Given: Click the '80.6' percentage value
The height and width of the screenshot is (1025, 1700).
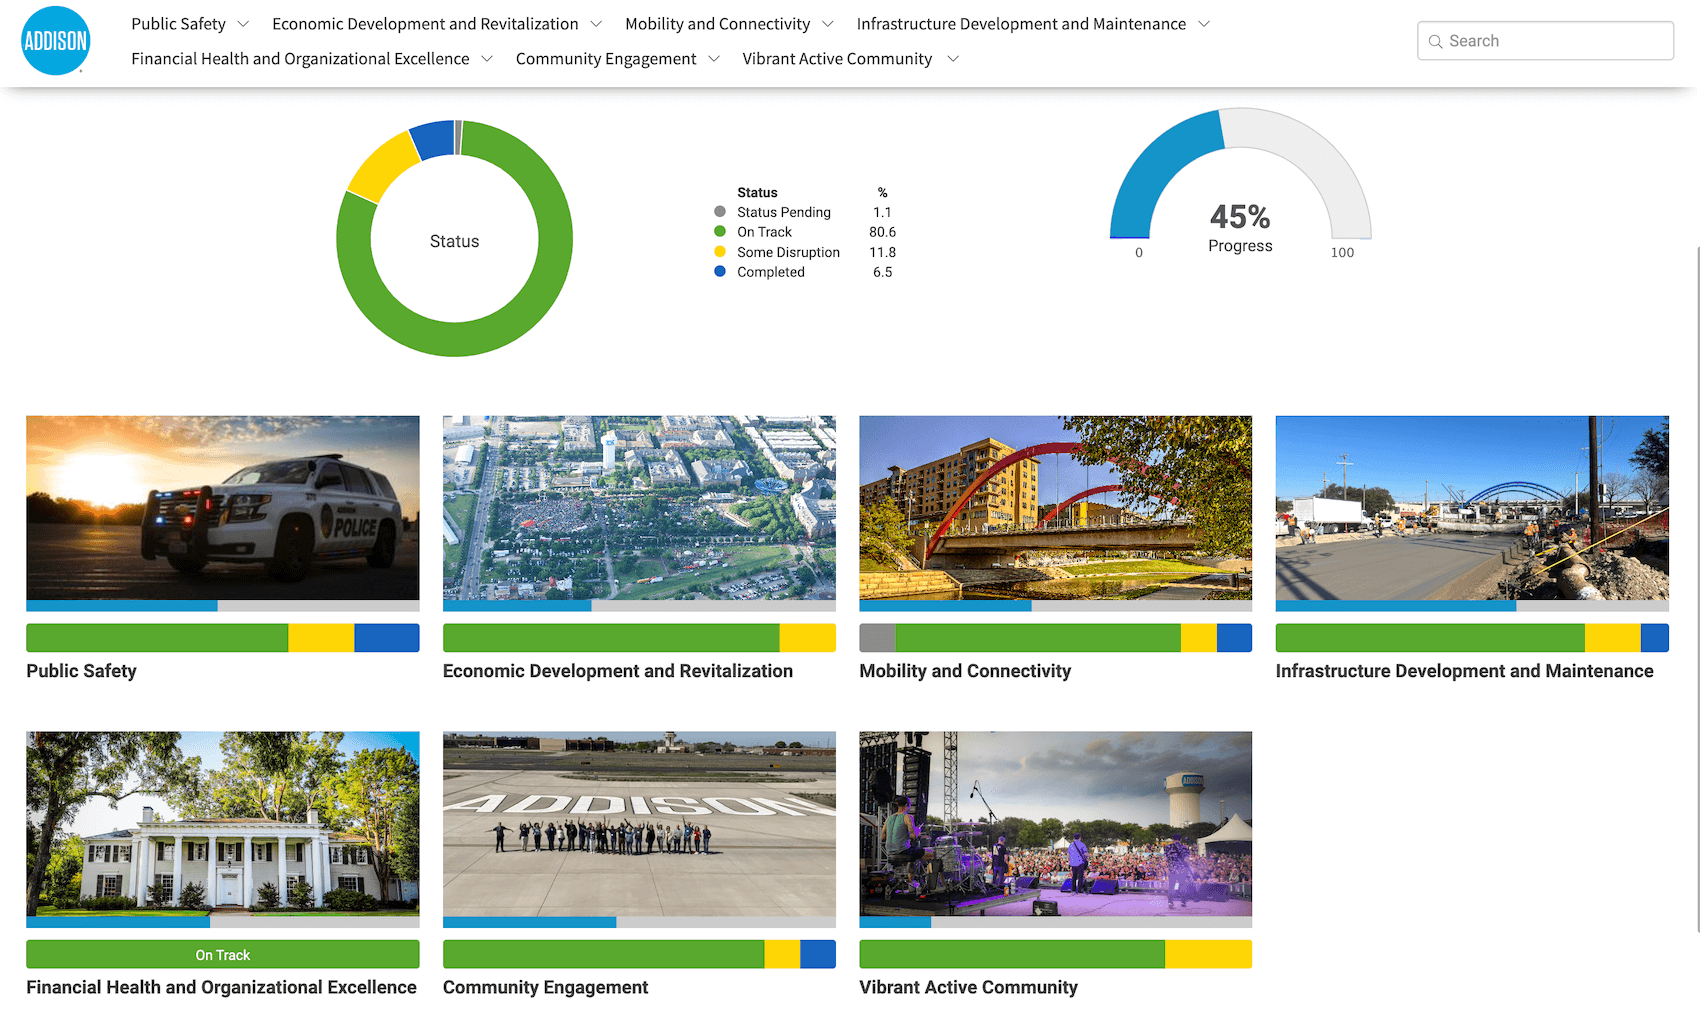Looking at the screenshot, I should coord(882,232).
